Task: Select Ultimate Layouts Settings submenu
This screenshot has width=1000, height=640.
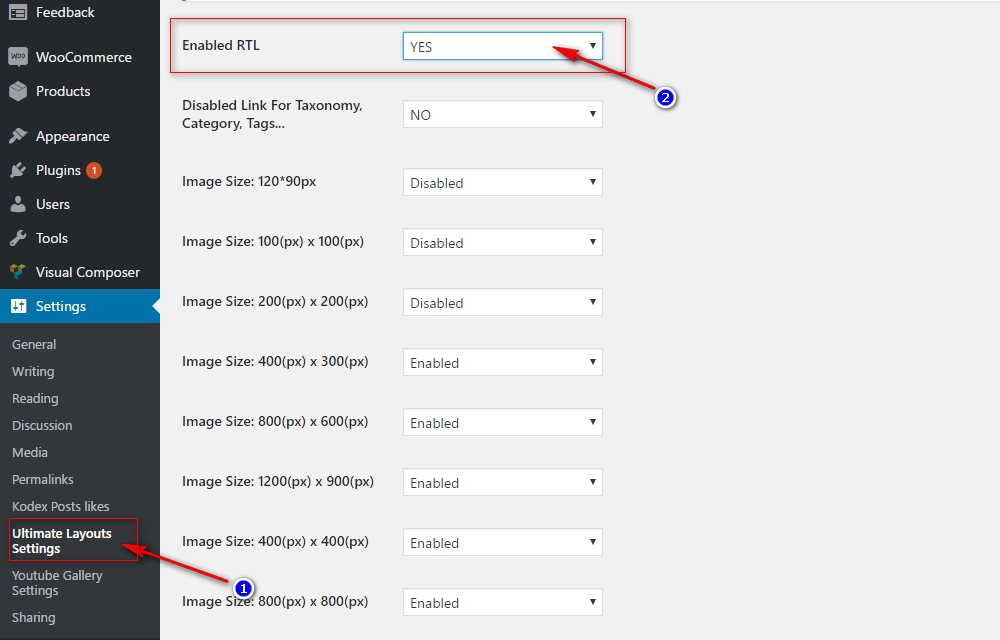Action: (61, 540)
